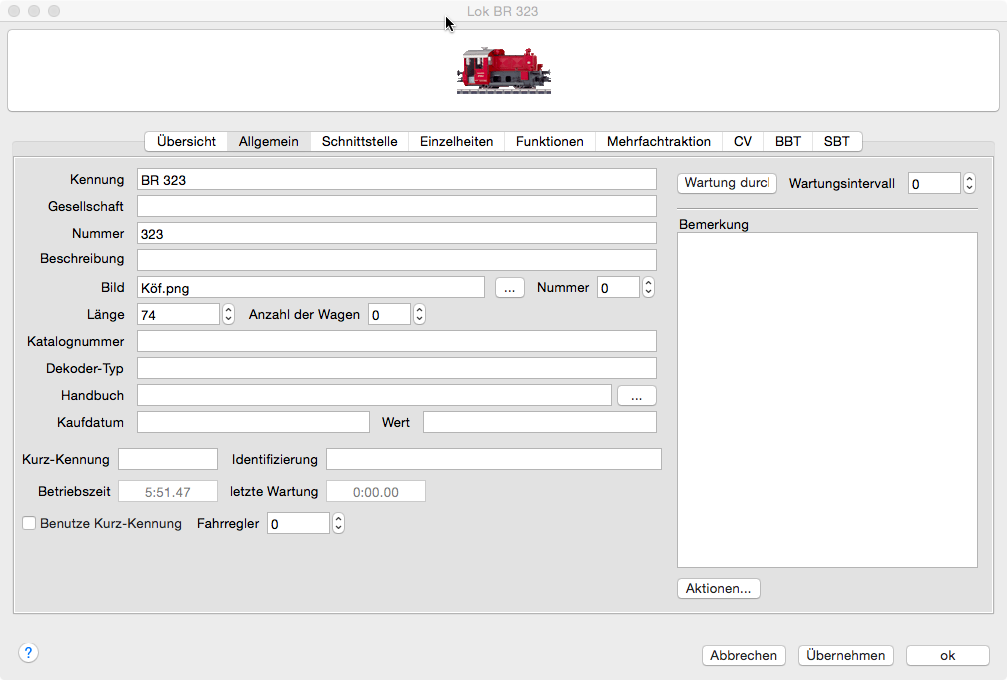Focus the Gesellschaft input field
Viewport: 1007px width, 680px height.
[396, 206]
